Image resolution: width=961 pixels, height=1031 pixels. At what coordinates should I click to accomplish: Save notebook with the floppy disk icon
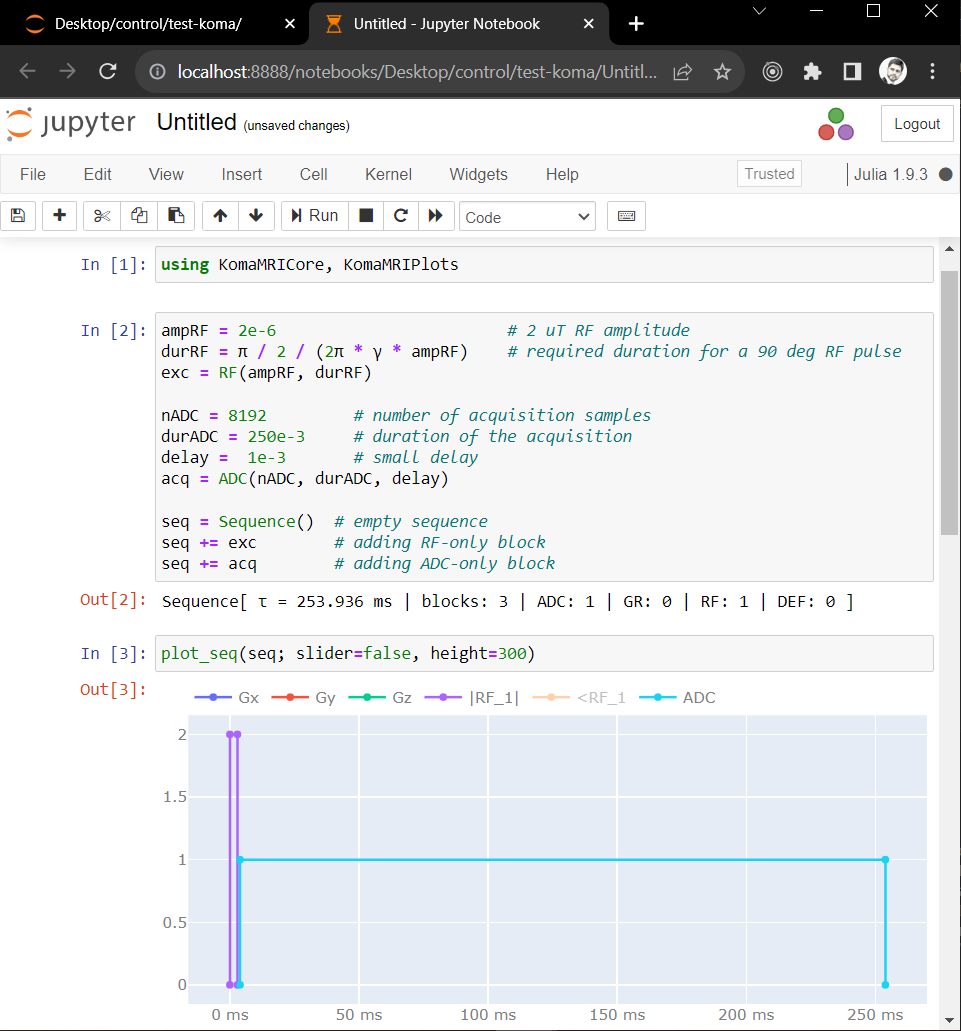click(x=18, y=216)
